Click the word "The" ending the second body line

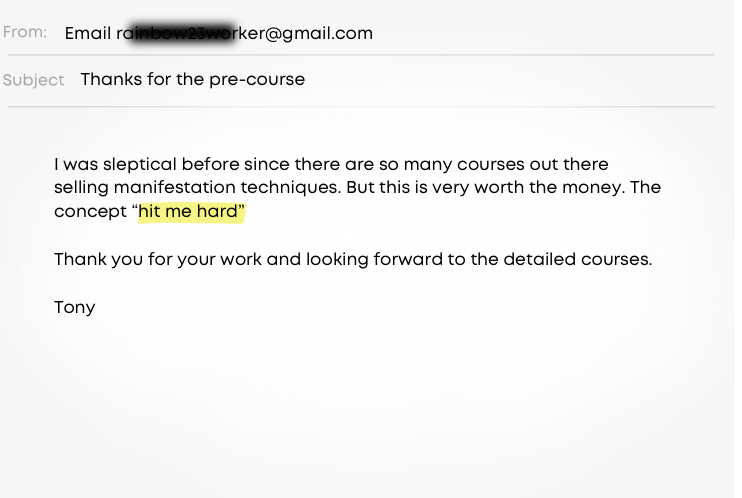646,187
